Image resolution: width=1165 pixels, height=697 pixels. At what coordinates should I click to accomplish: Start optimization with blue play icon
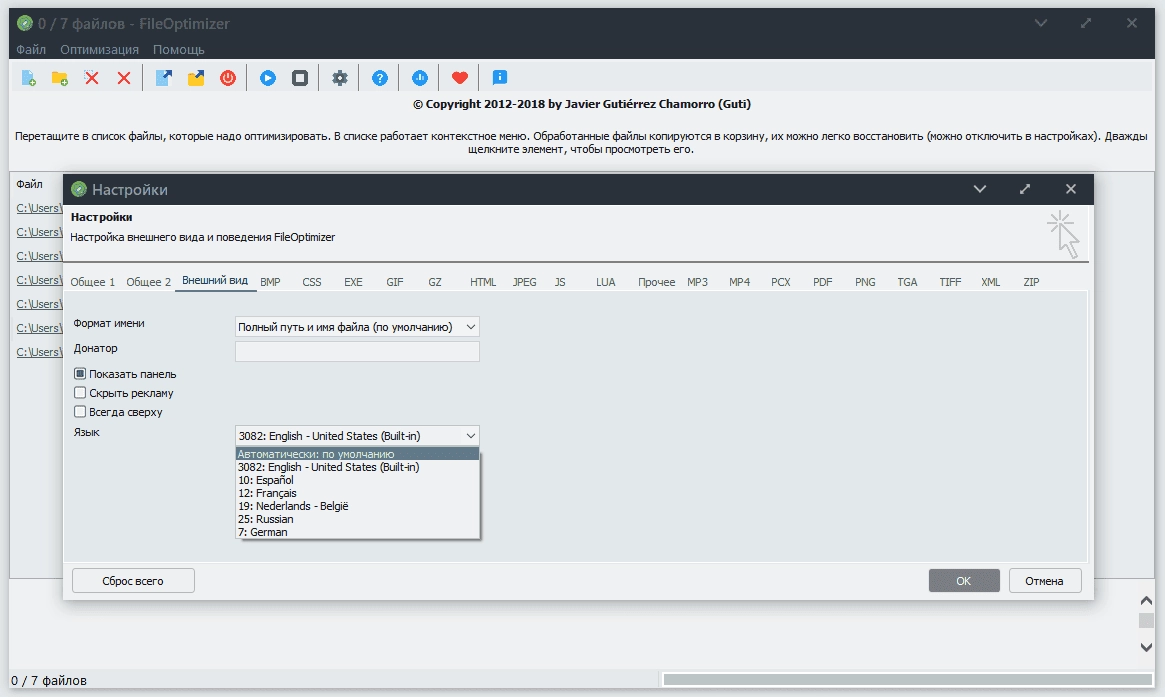click(267, 77)
